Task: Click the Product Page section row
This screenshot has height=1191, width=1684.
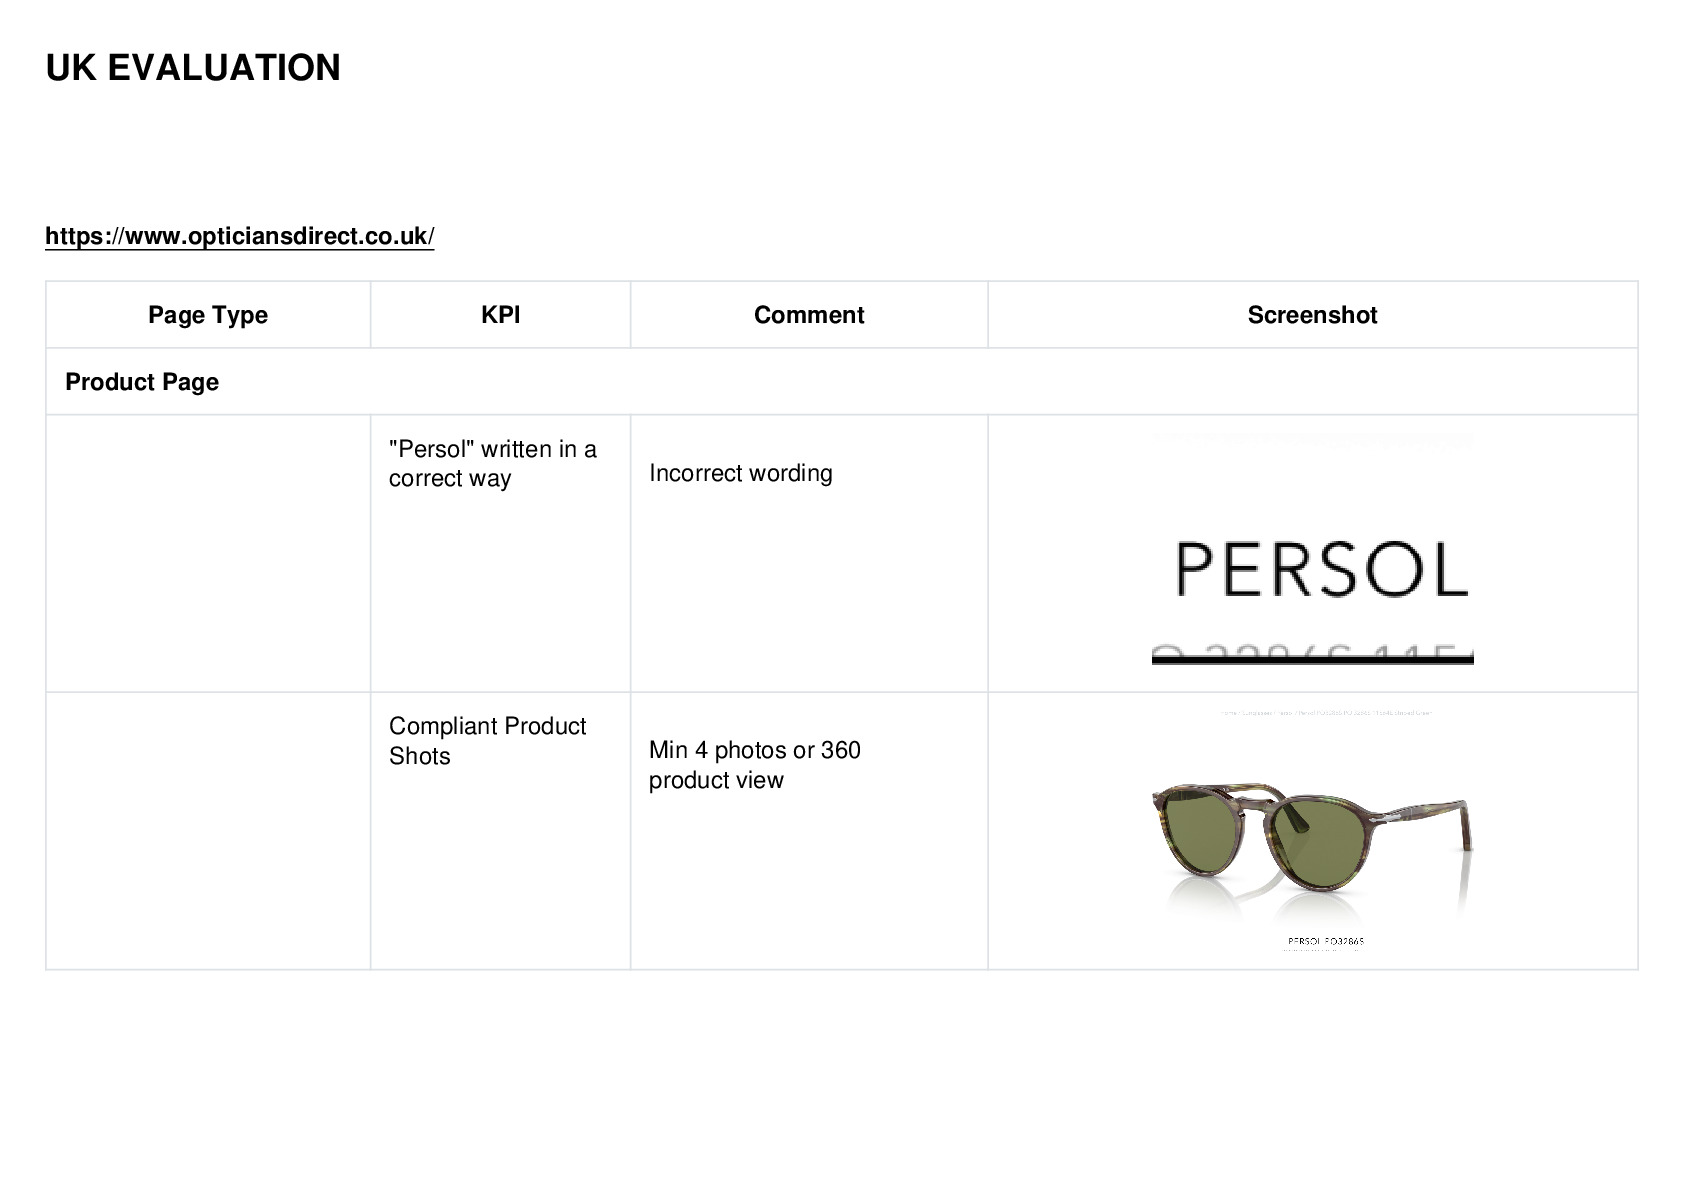Action: click(x=841, y=382)
